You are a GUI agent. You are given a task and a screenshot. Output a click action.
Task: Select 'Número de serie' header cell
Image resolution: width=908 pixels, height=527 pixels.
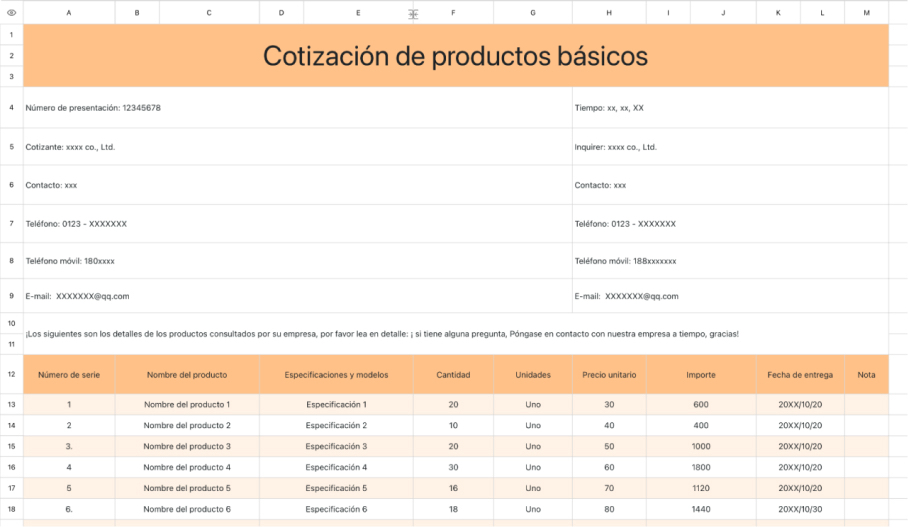pos(69,375)
